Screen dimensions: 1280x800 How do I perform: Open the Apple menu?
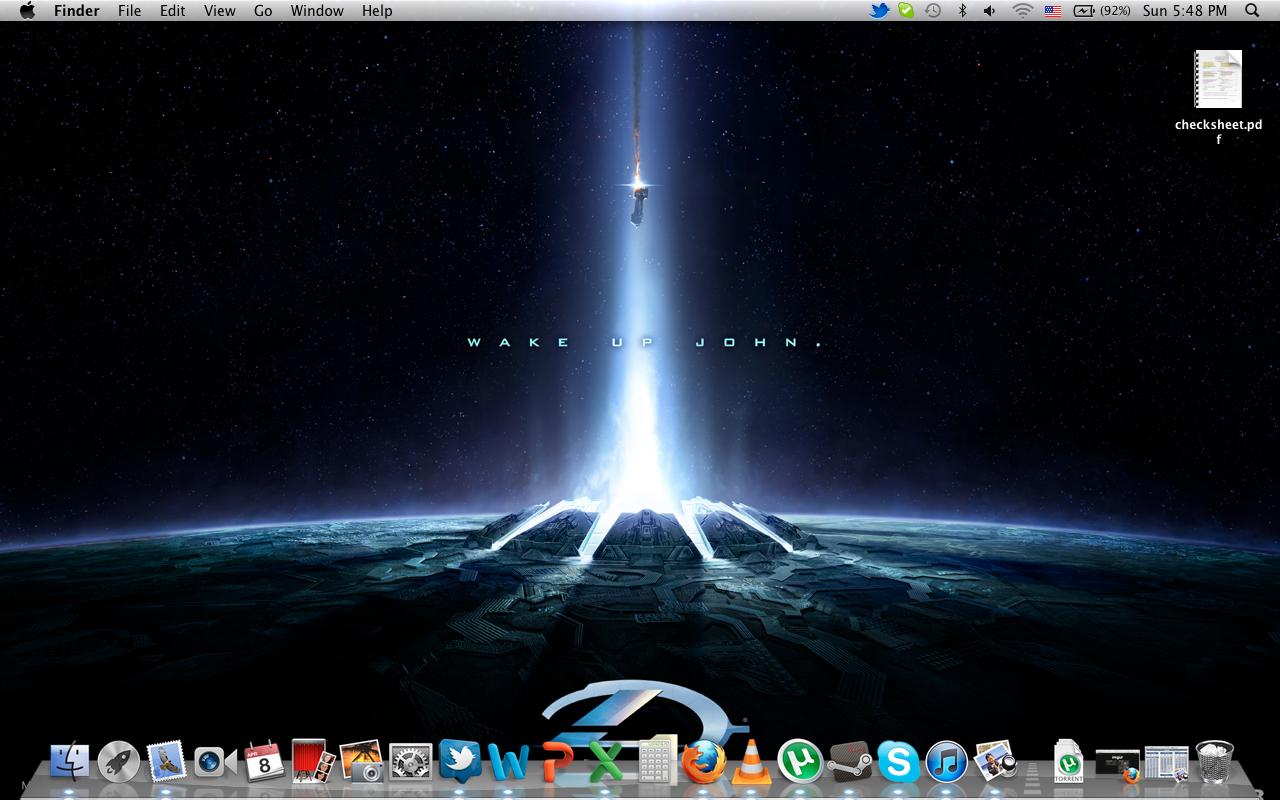pyautogui.click(x=27, y=11)
